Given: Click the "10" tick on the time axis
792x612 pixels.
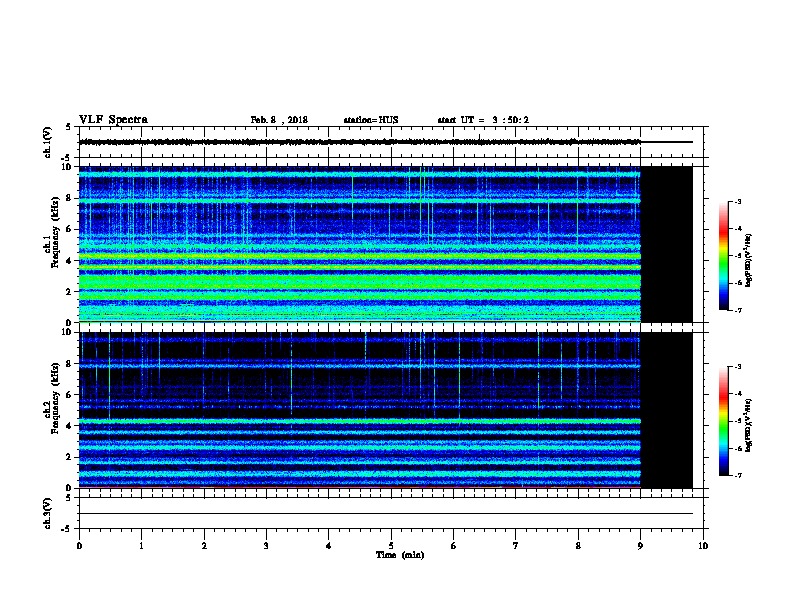Looking at the screenshot, I should pos(703,545).
